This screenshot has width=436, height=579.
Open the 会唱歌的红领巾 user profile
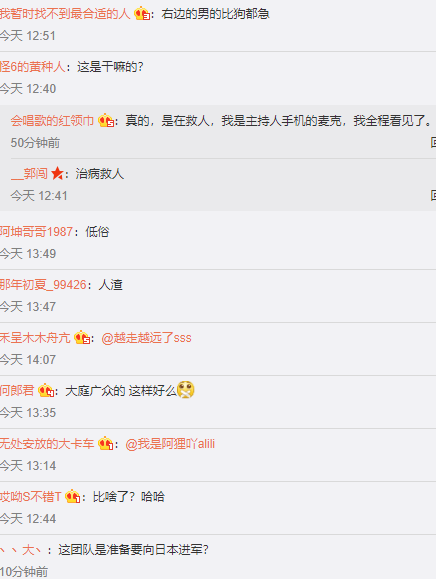(52, 121)
